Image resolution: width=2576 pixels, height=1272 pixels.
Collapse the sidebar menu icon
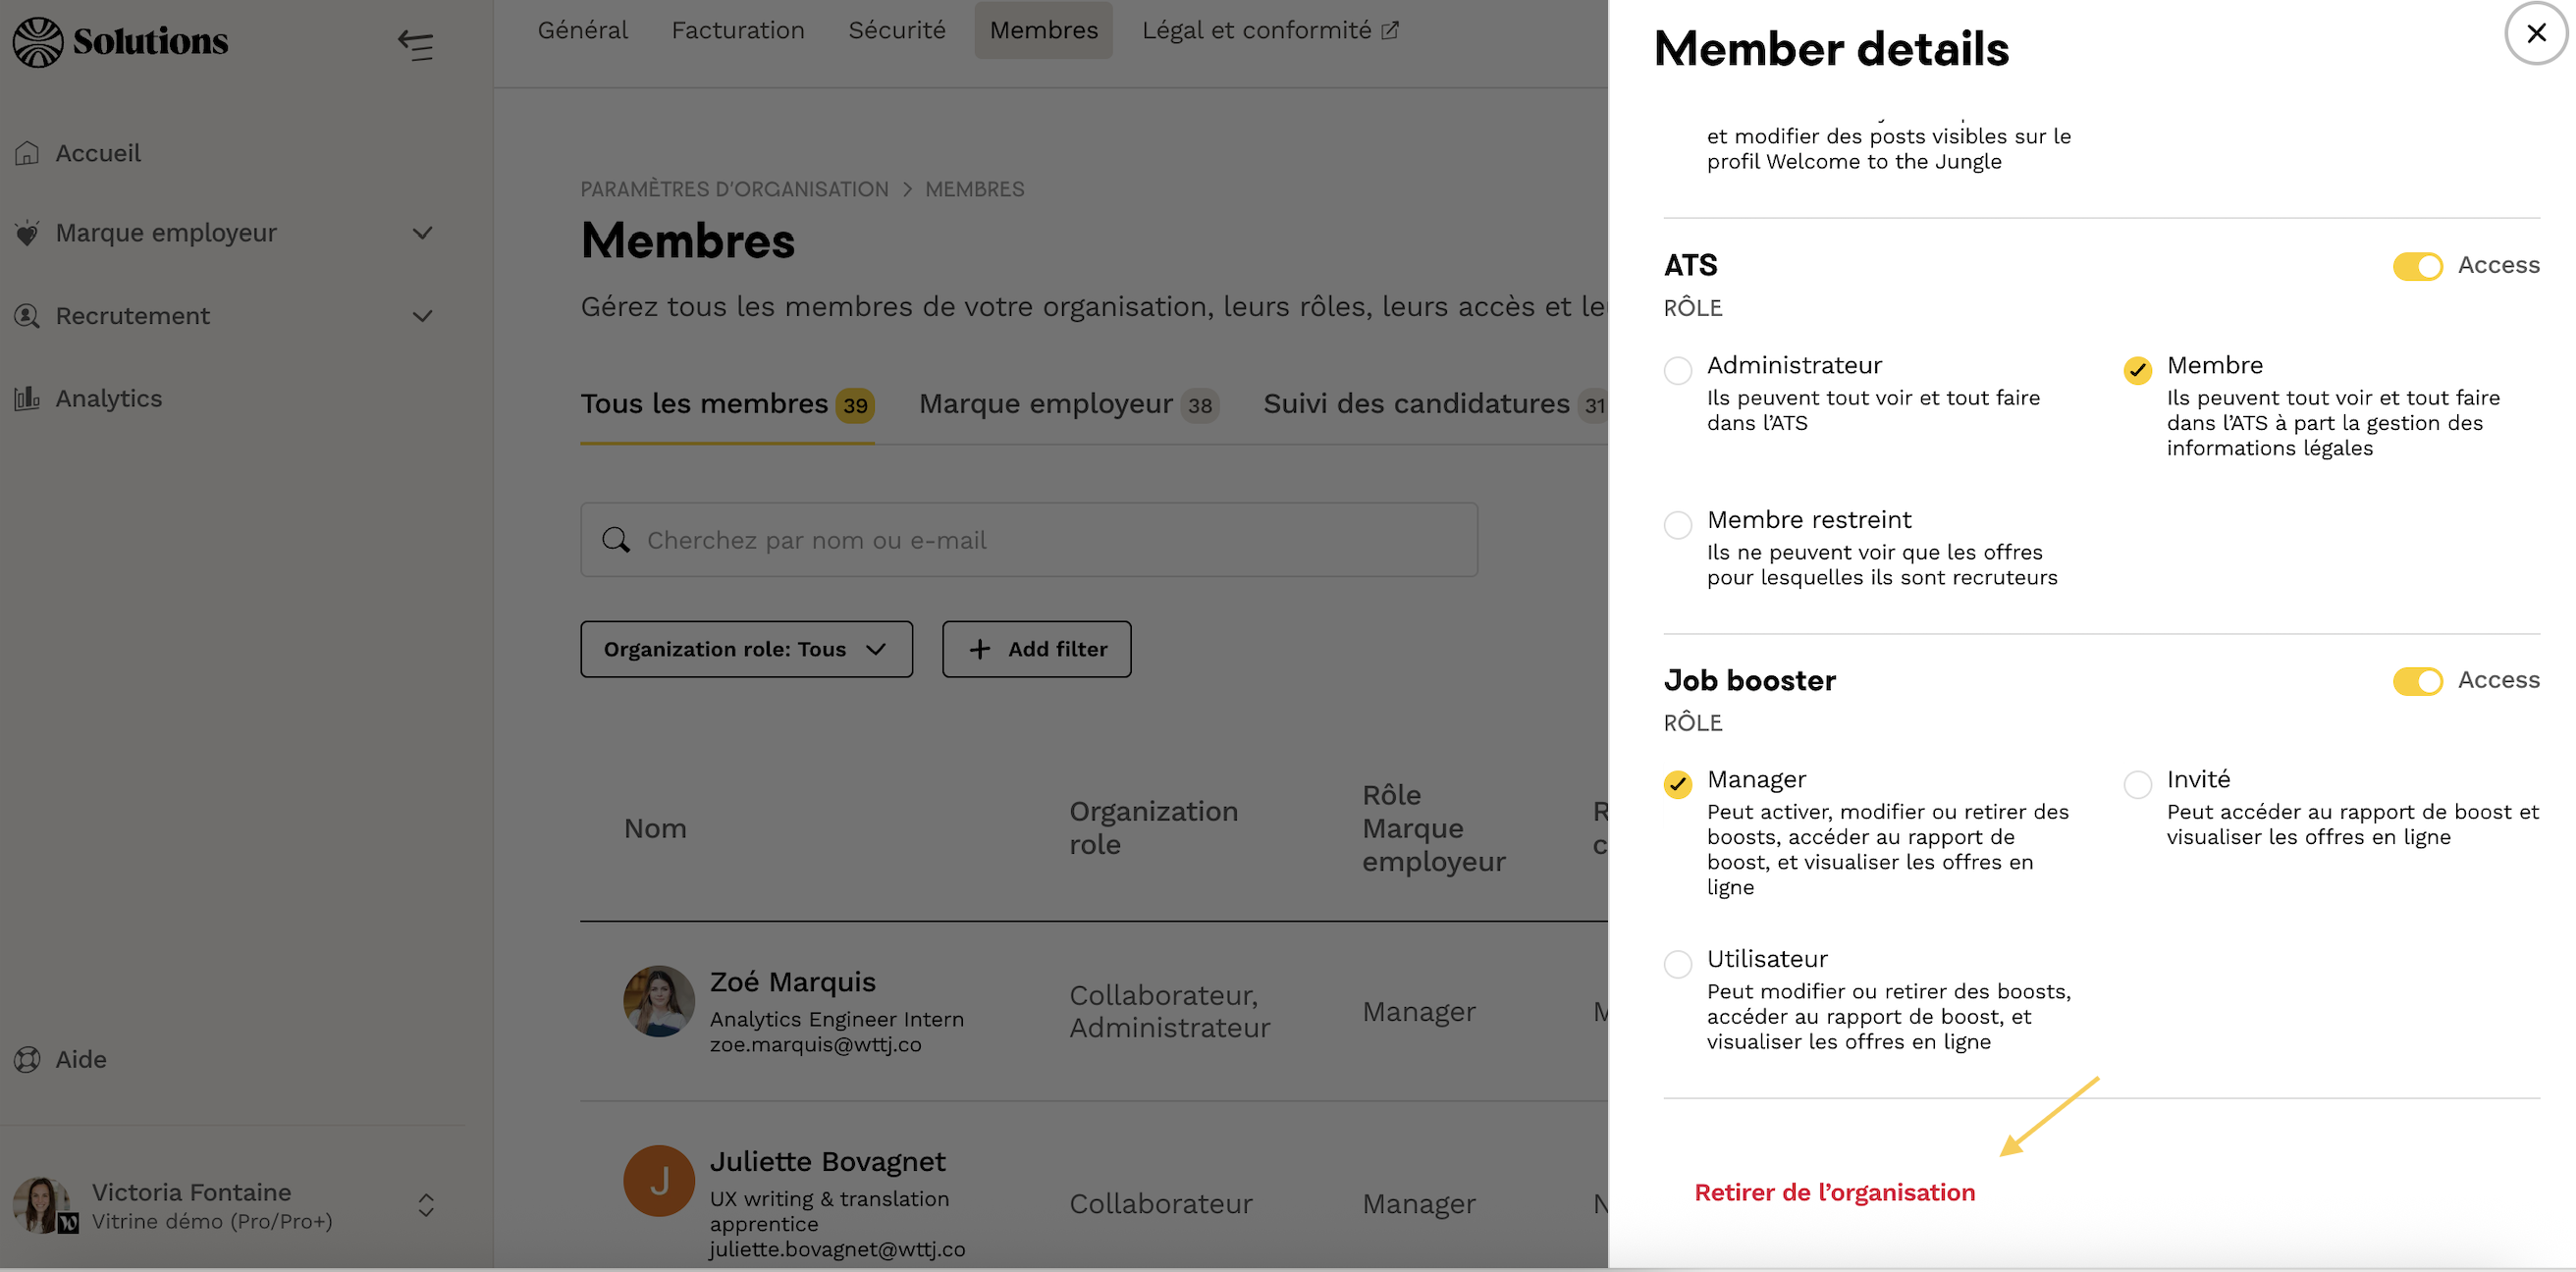(416, 44)
